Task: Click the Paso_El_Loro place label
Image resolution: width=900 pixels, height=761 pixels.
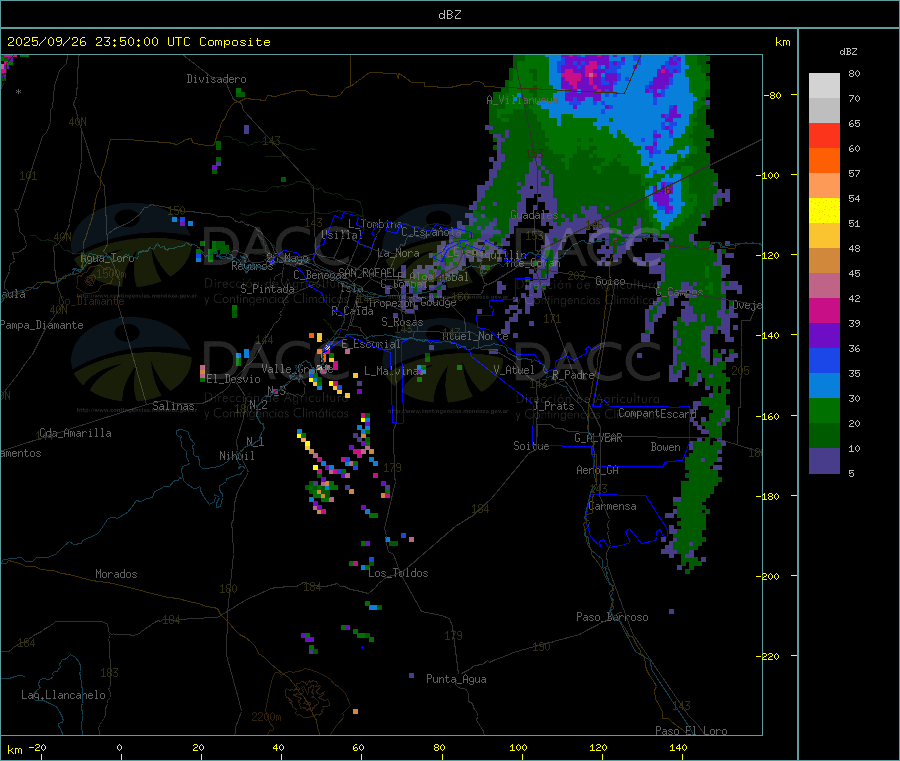Action: click(691, 731)
